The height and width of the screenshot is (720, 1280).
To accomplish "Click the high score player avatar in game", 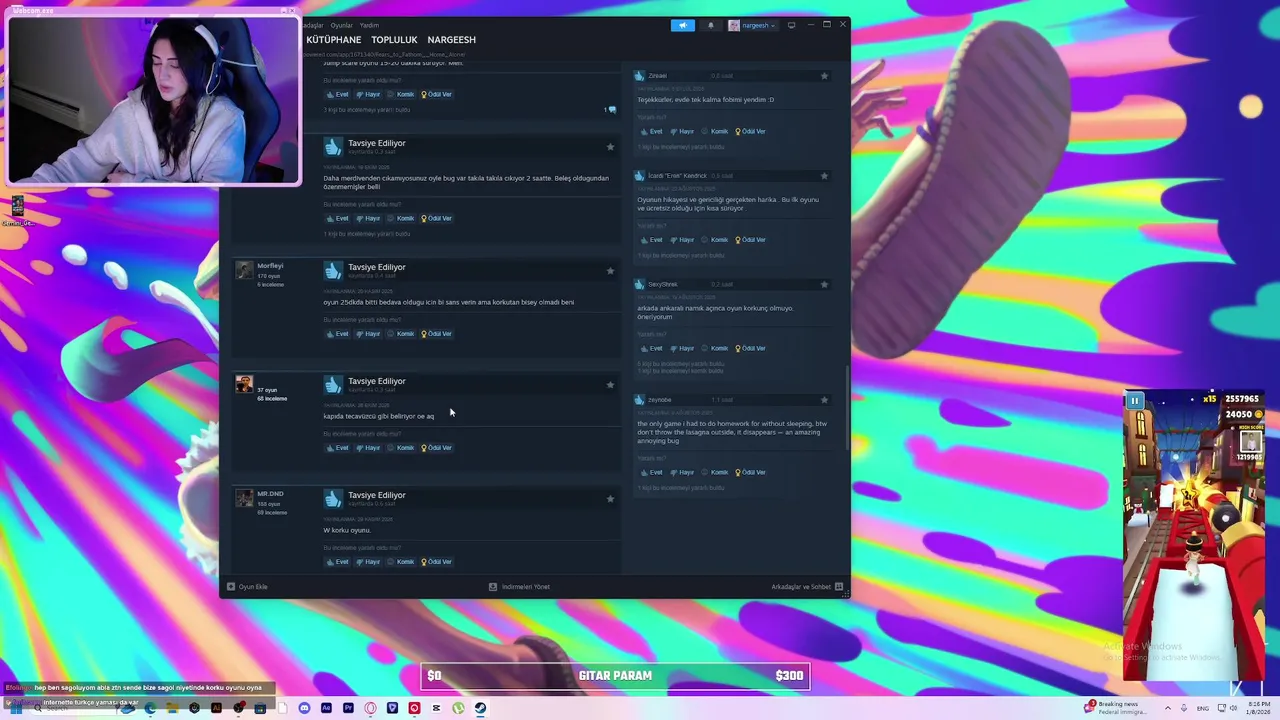I will coord(1250,440).
